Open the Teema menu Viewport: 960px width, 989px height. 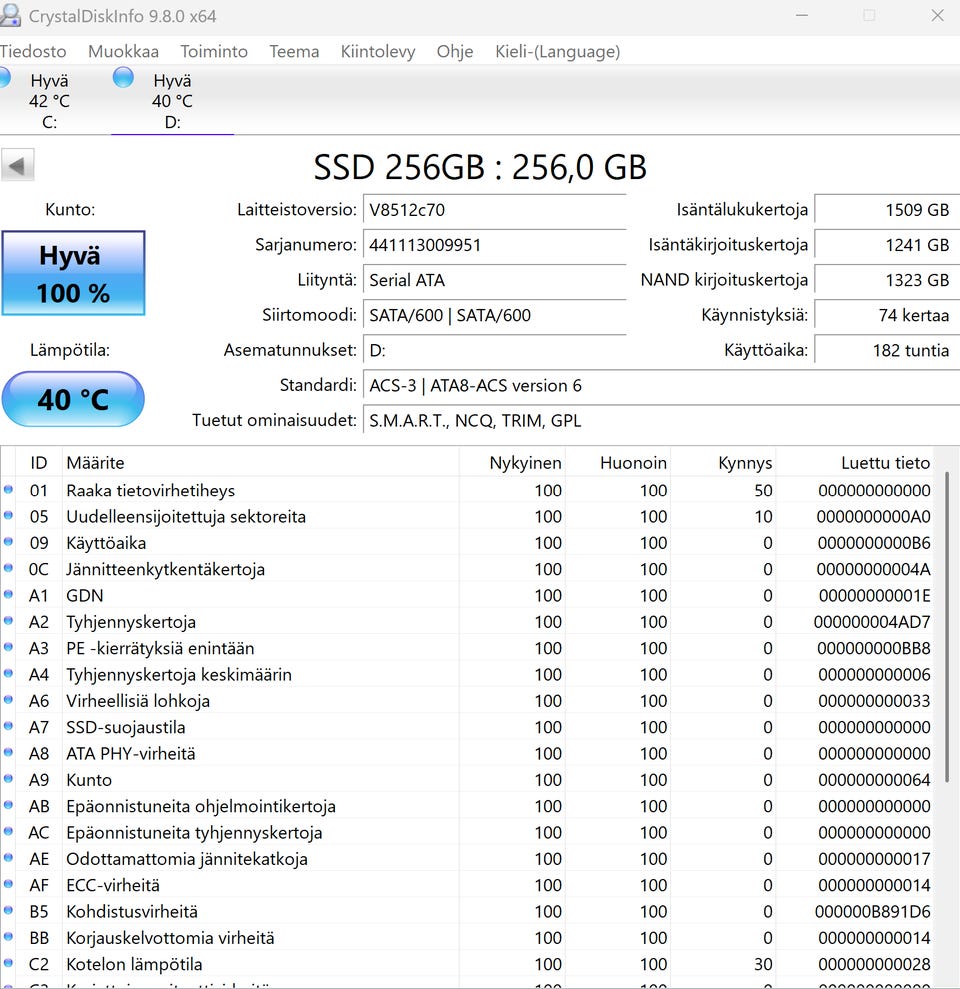[294, 51]
